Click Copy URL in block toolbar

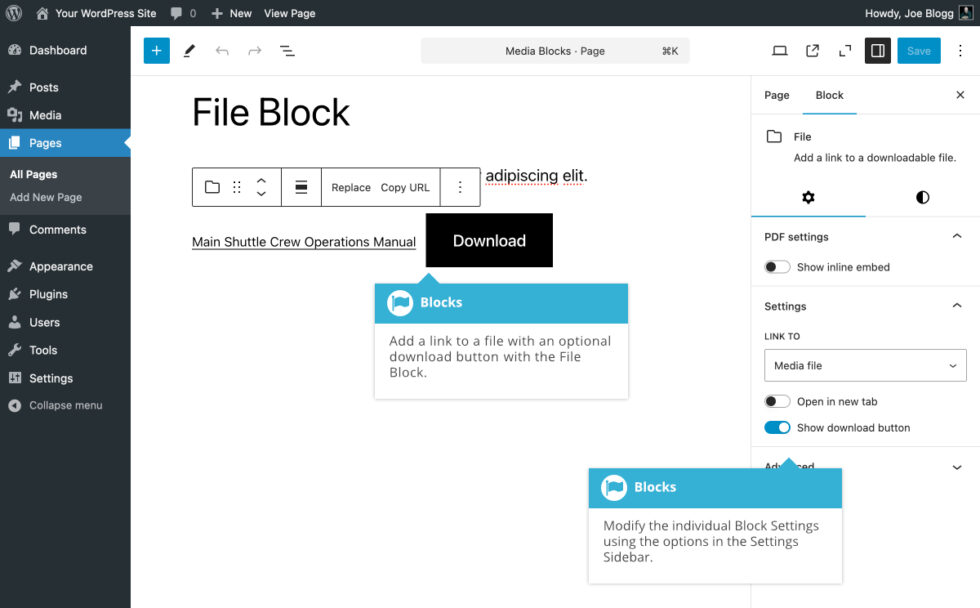click(x=405, y=187)
